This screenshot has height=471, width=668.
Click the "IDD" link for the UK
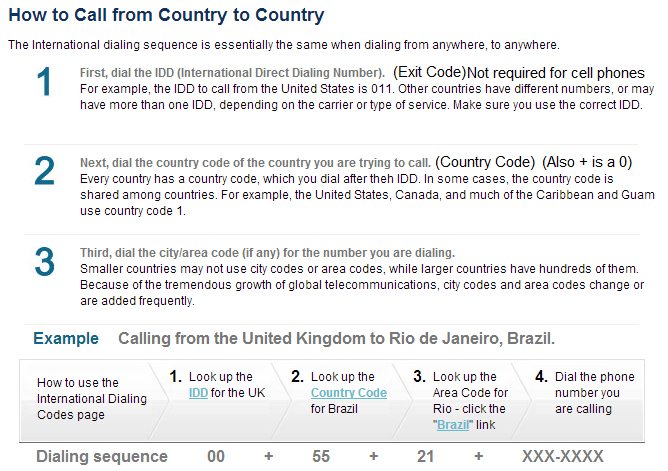coord(198,393)
